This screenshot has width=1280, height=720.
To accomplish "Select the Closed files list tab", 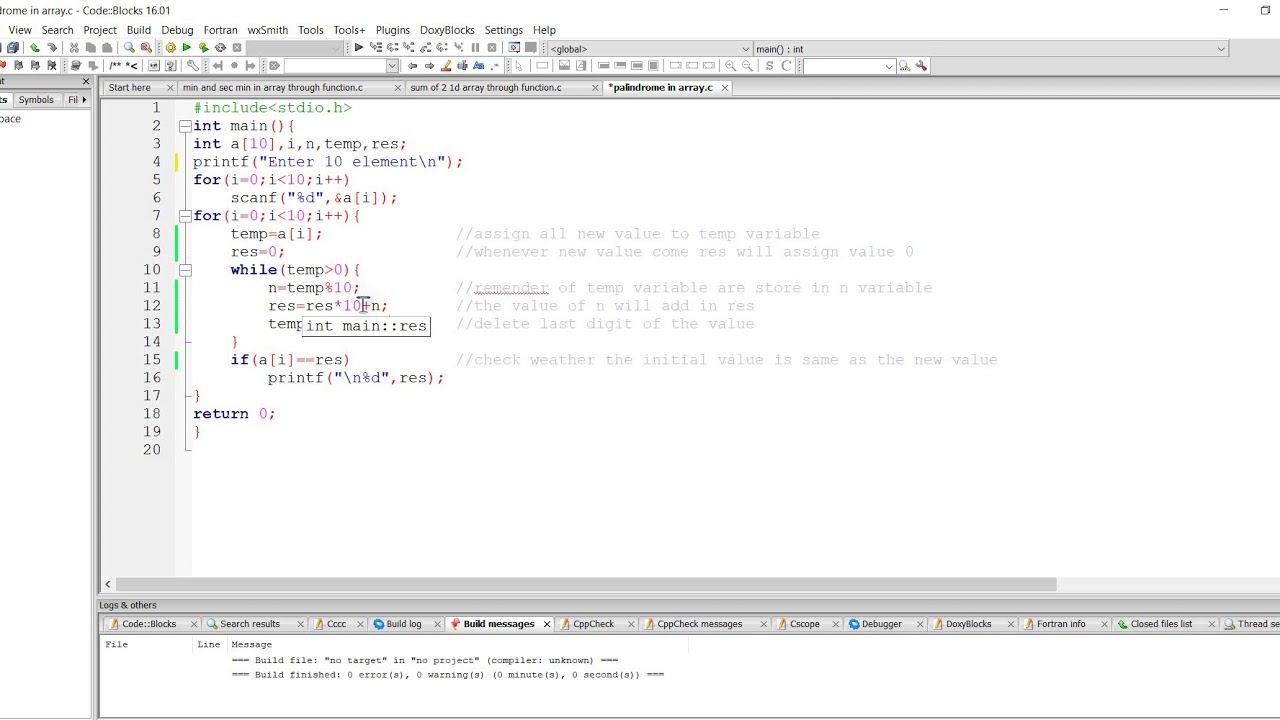I will [x=1161, y=624].
